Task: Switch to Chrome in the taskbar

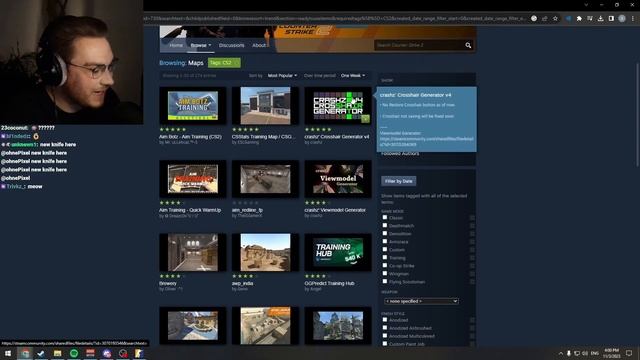Action: [x=25, y=353]
